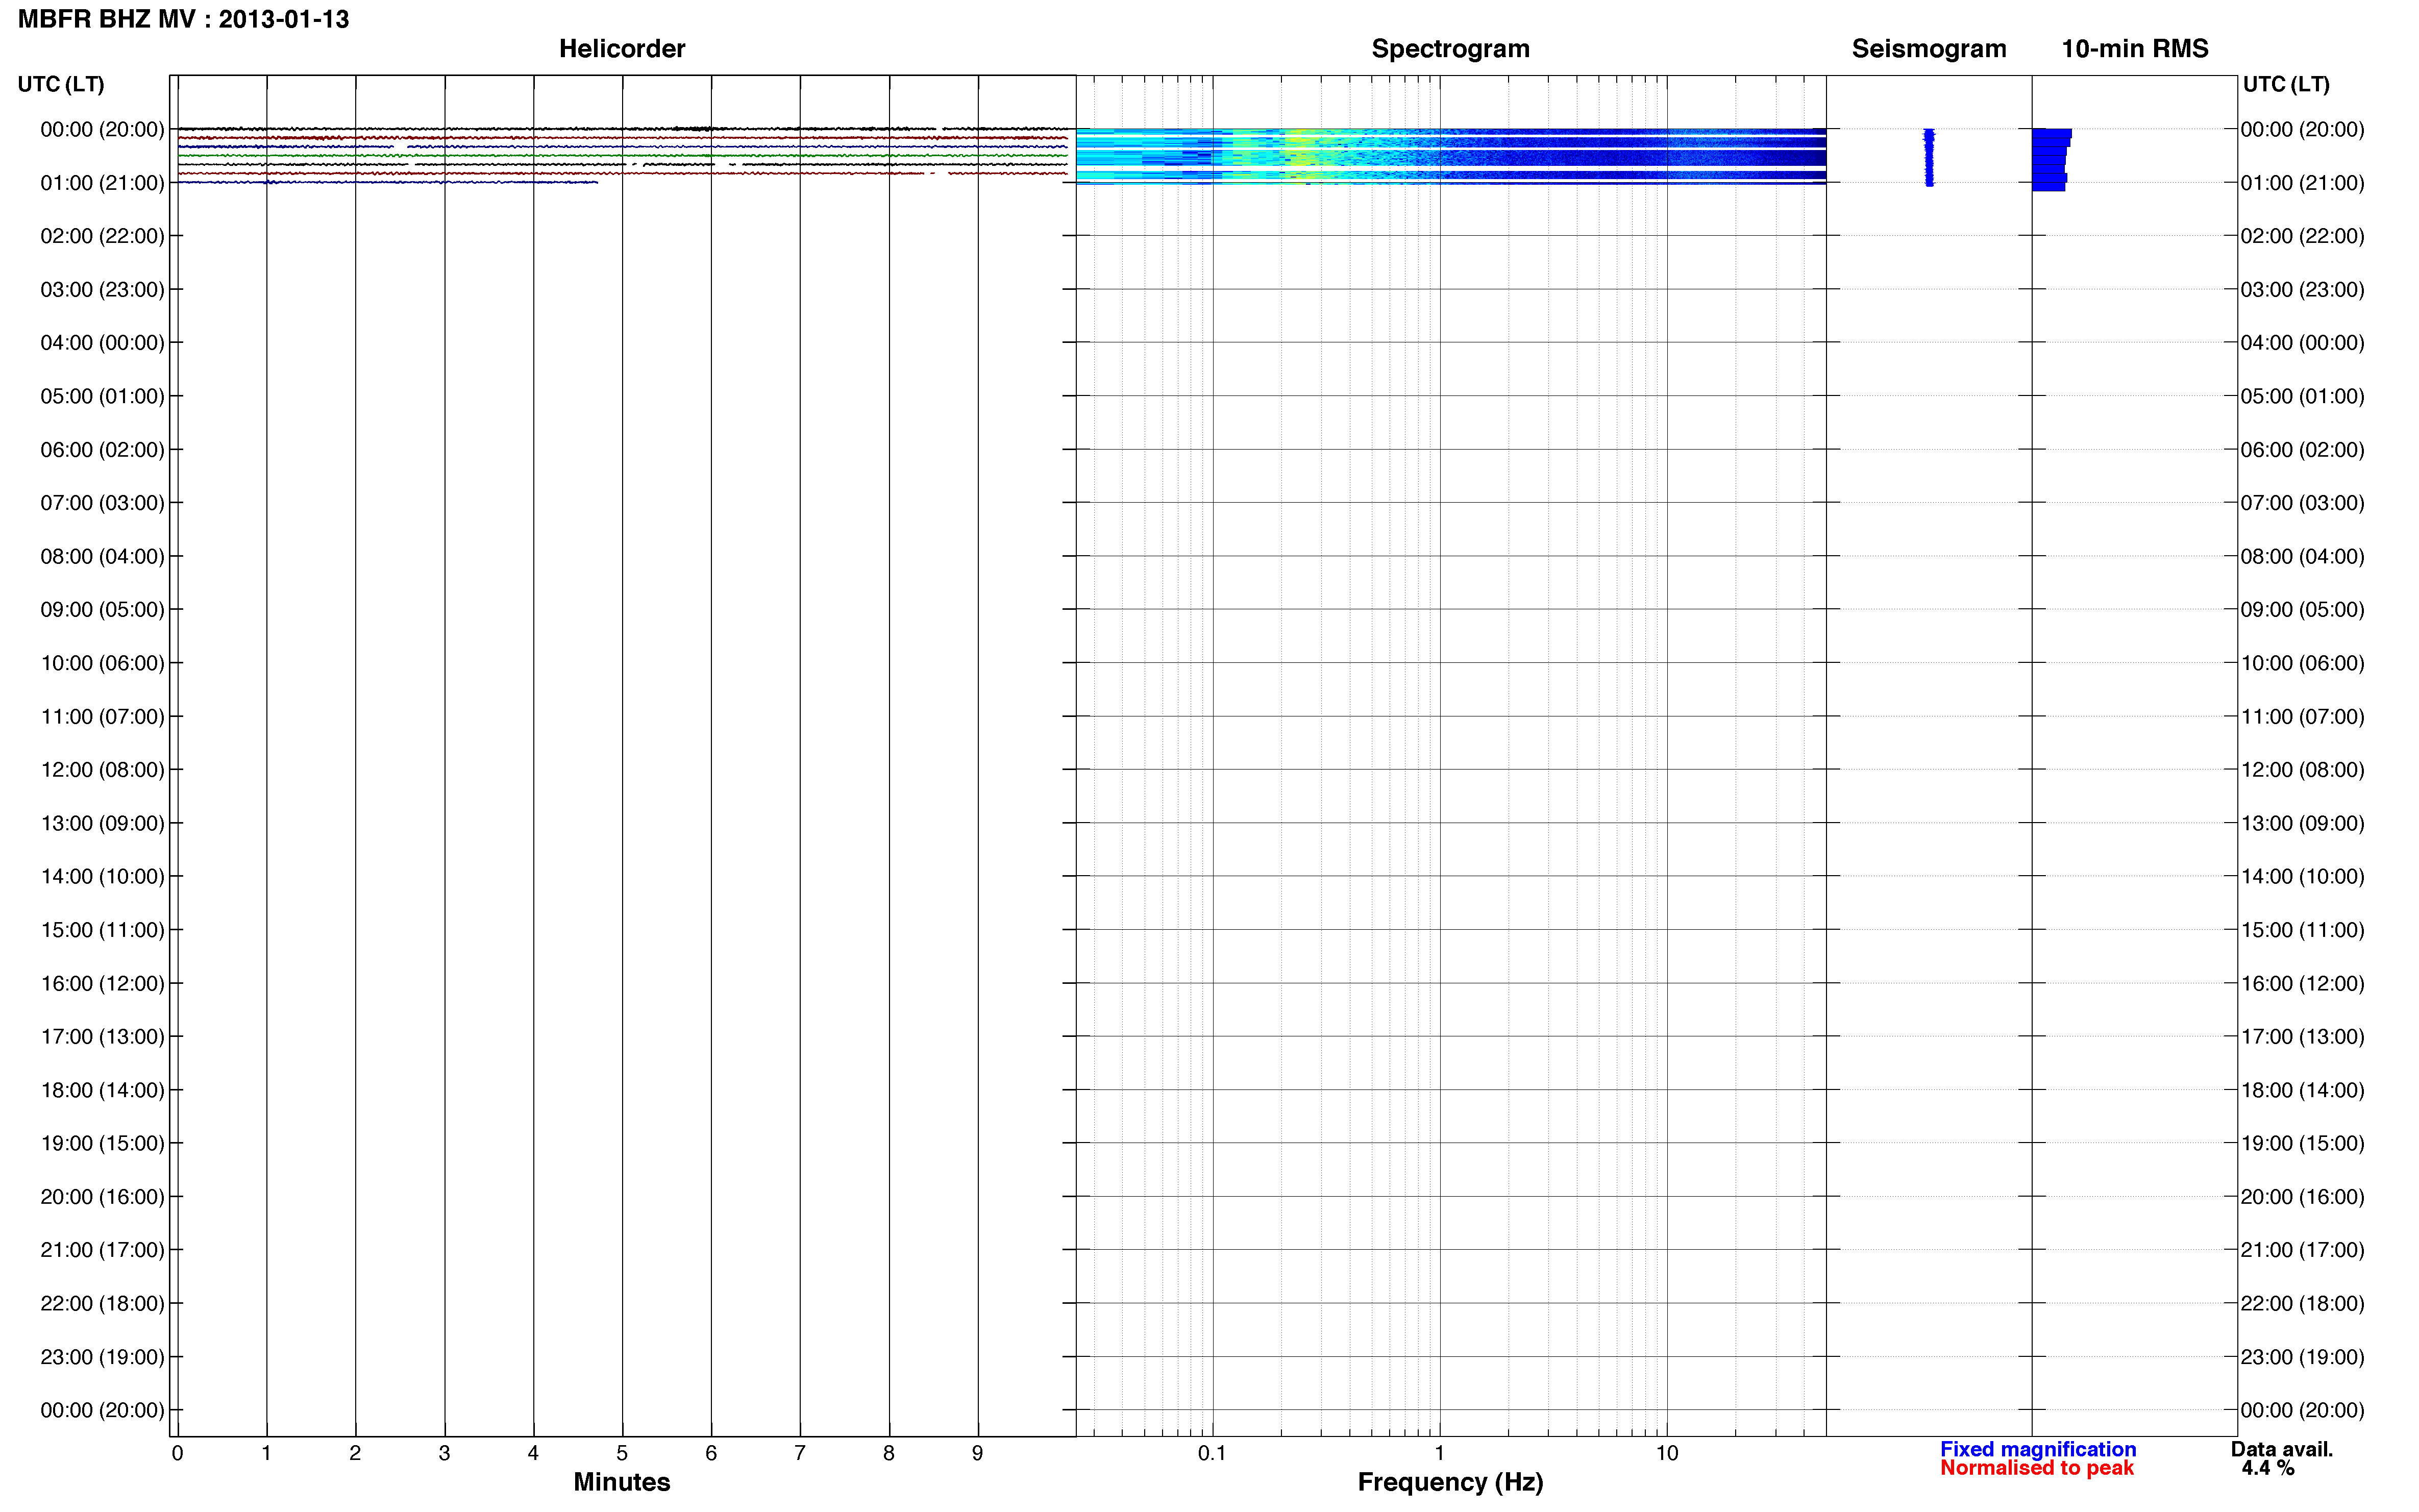Click the '0' tick on Minutes axis

coord(177,1453)
